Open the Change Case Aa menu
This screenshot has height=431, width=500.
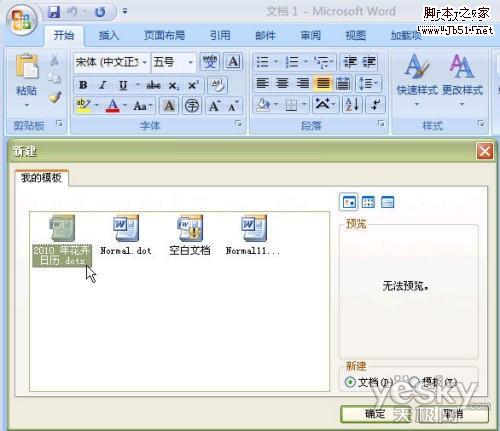pos(142,106)
